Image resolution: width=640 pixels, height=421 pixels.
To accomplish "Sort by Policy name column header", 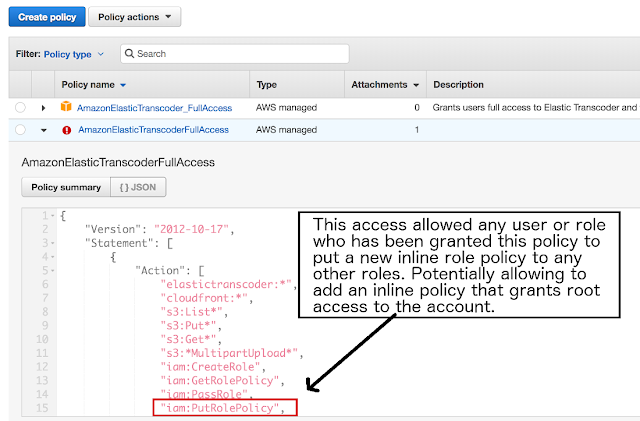I will [x=94, y=85].
